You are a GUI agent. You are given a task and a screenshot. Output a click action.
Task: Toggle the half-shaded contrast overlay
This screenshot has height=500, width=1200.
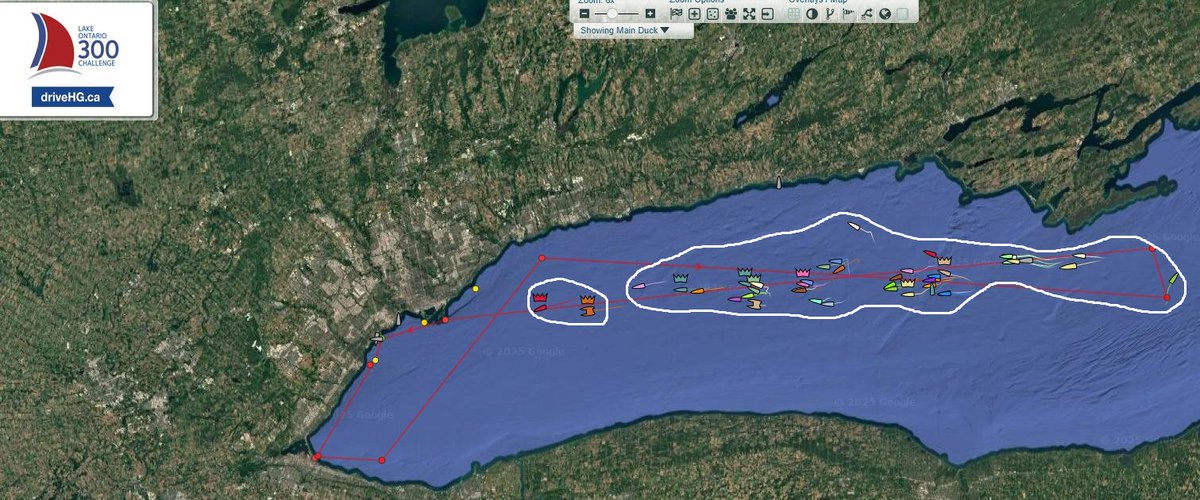812,14
